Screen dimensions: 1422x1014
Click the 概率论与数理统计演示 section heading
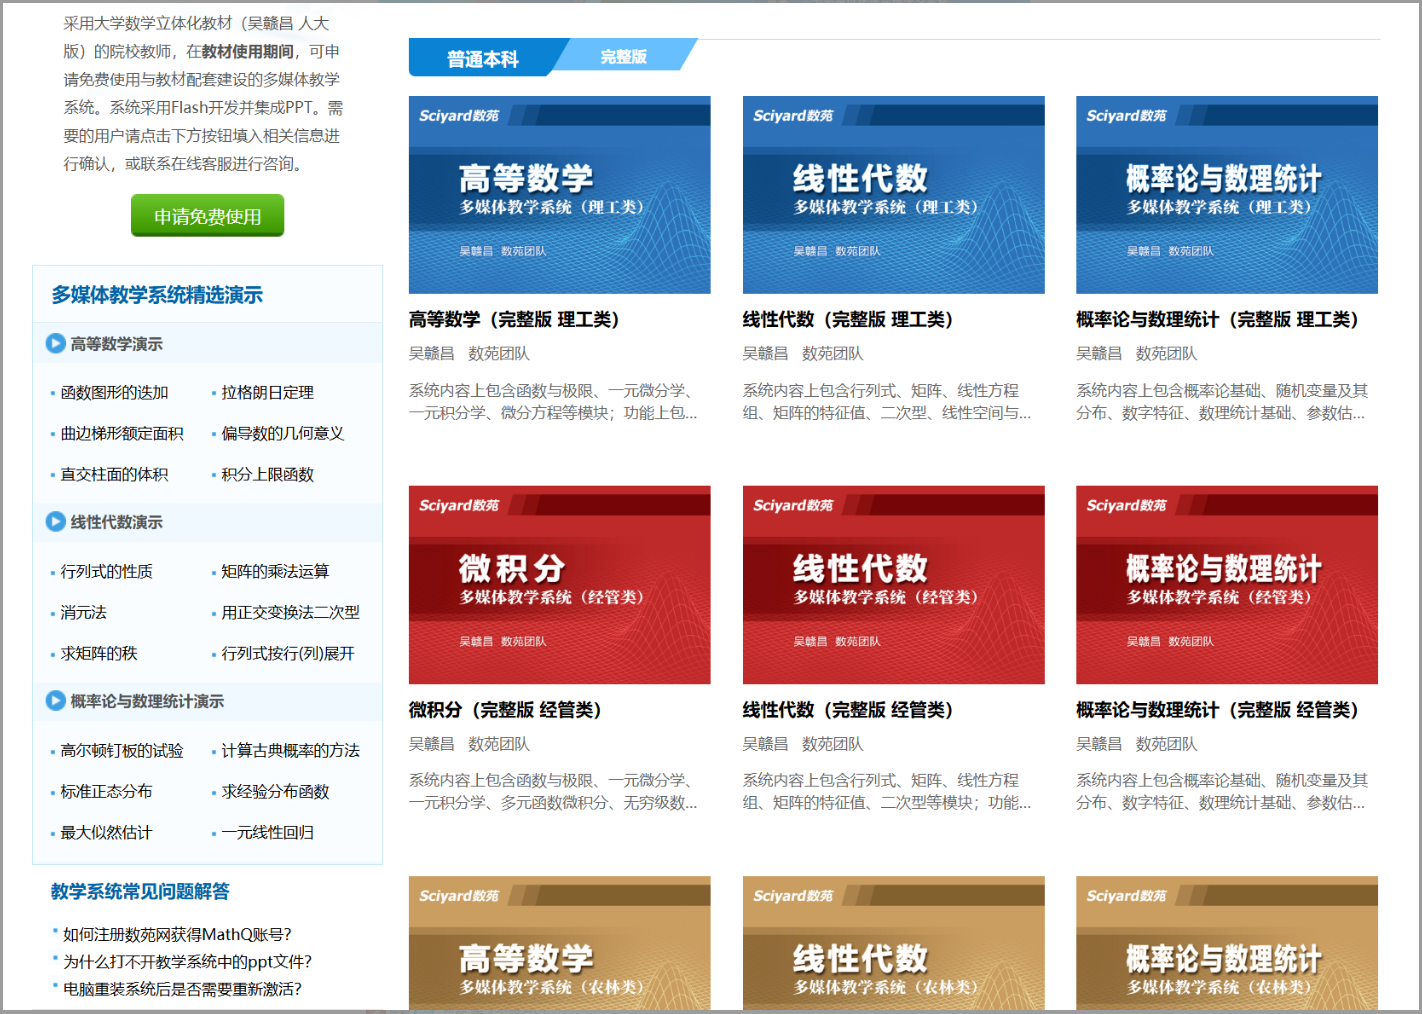pos(147,701)
